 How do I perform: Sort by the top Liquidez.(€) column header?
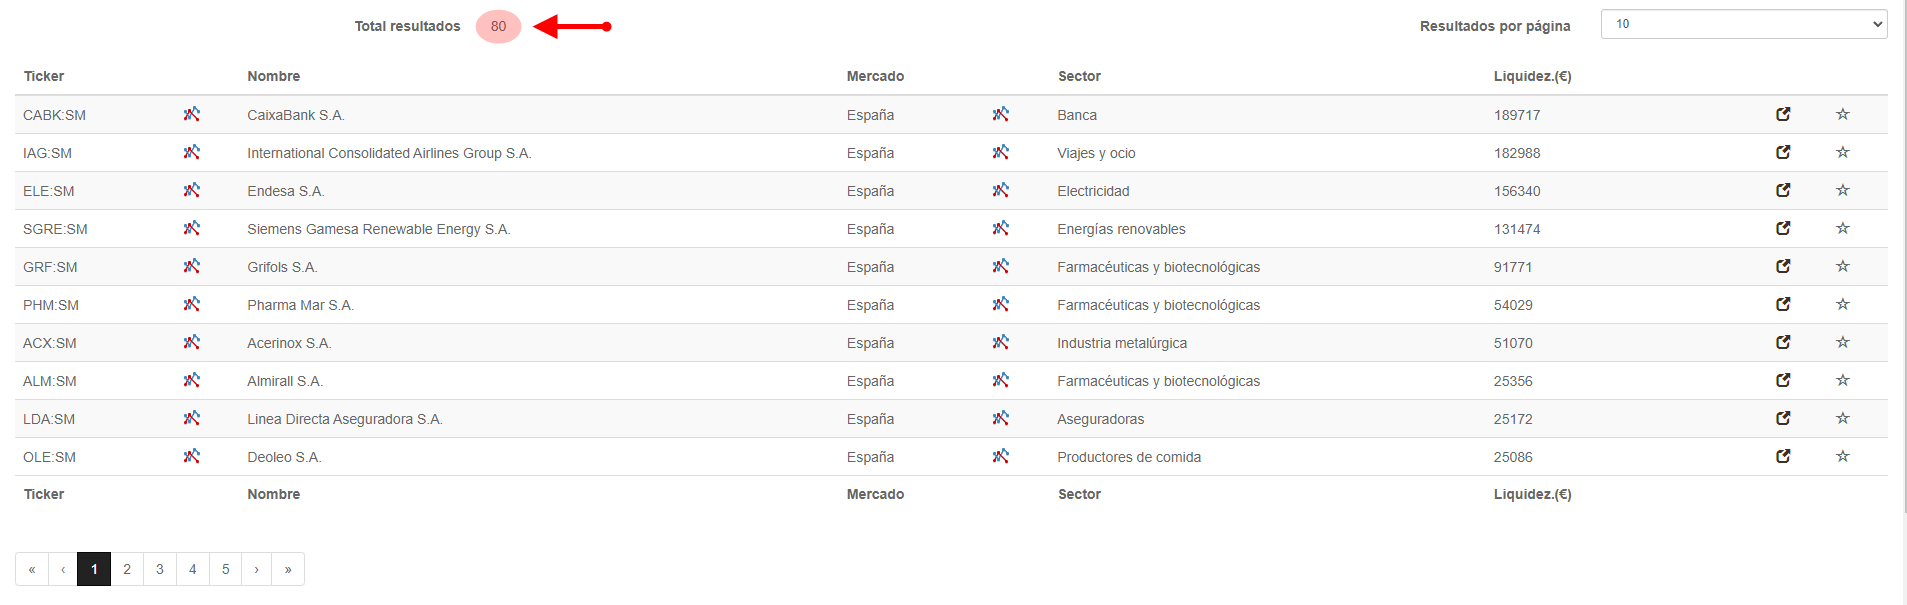click(x=1532, y=76)
